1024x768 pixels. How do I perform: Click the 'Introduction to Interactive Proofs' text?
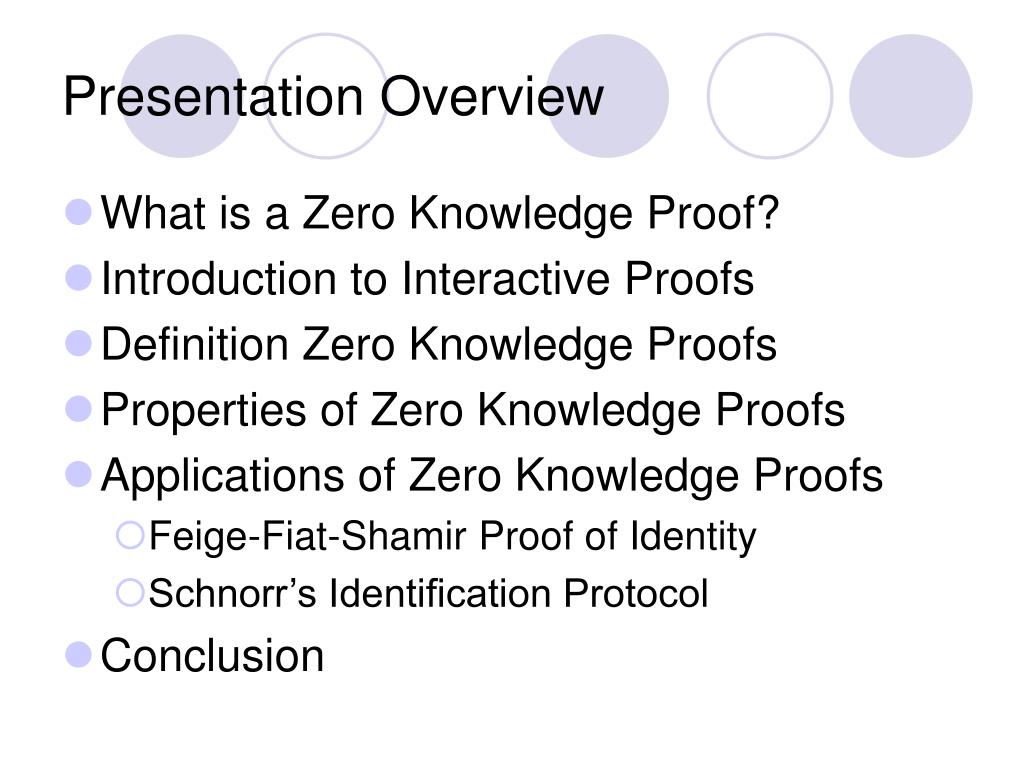pos(428,278)
